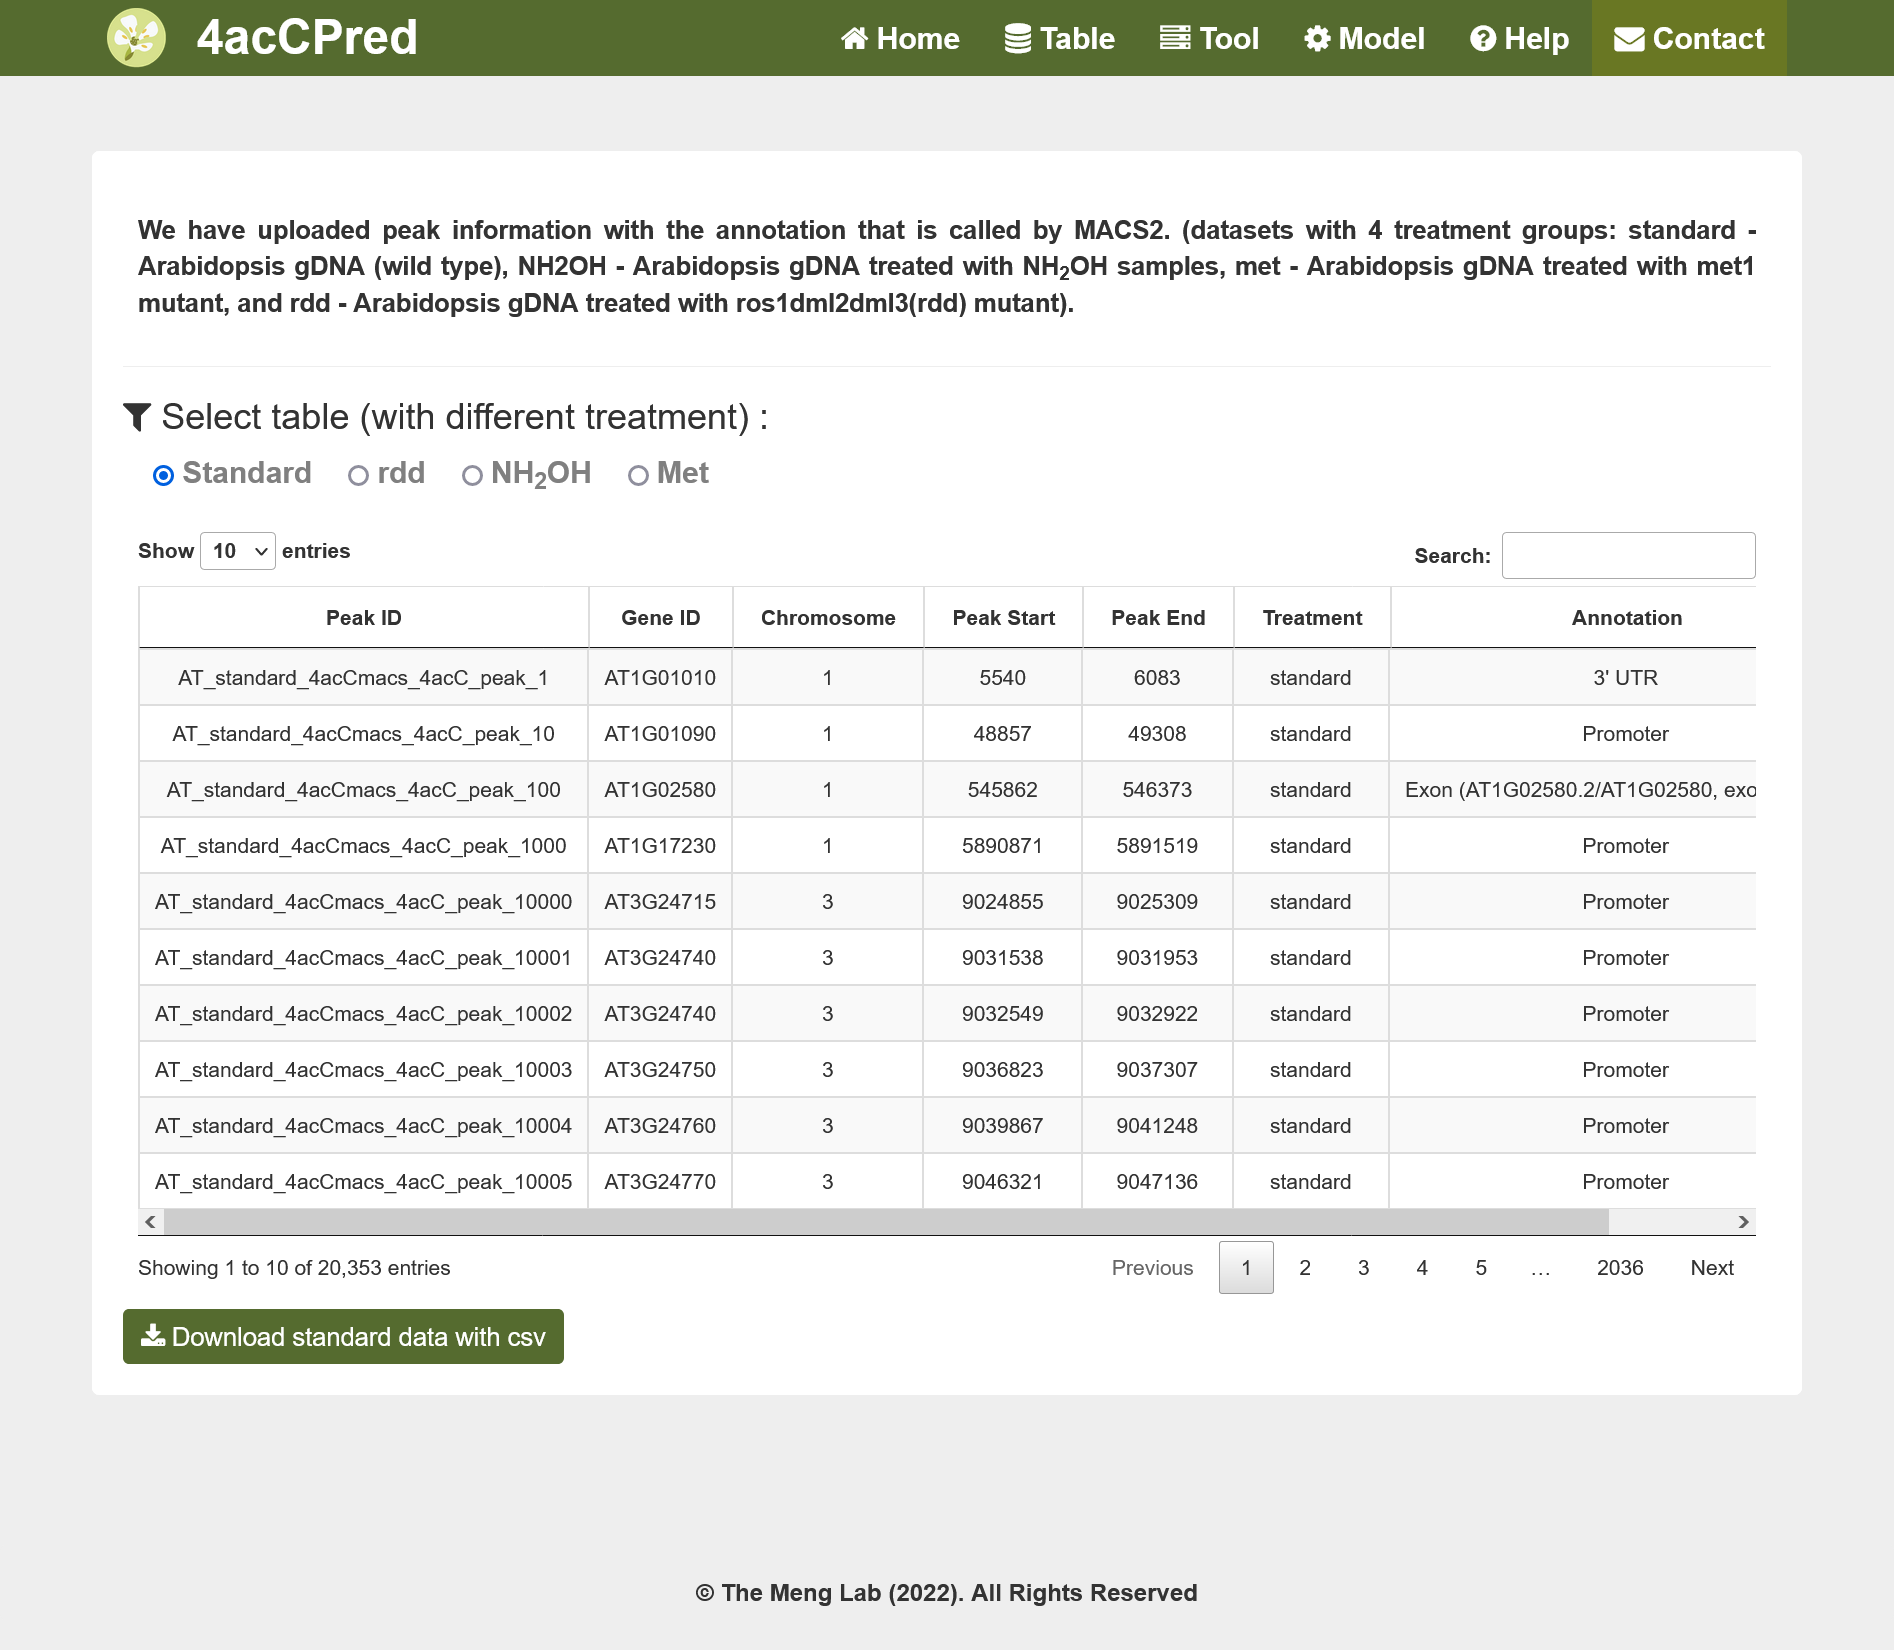Sort table by Chromosome column header
The width and height of the screenshot is (1894, 1650).
tap(828, 618)
